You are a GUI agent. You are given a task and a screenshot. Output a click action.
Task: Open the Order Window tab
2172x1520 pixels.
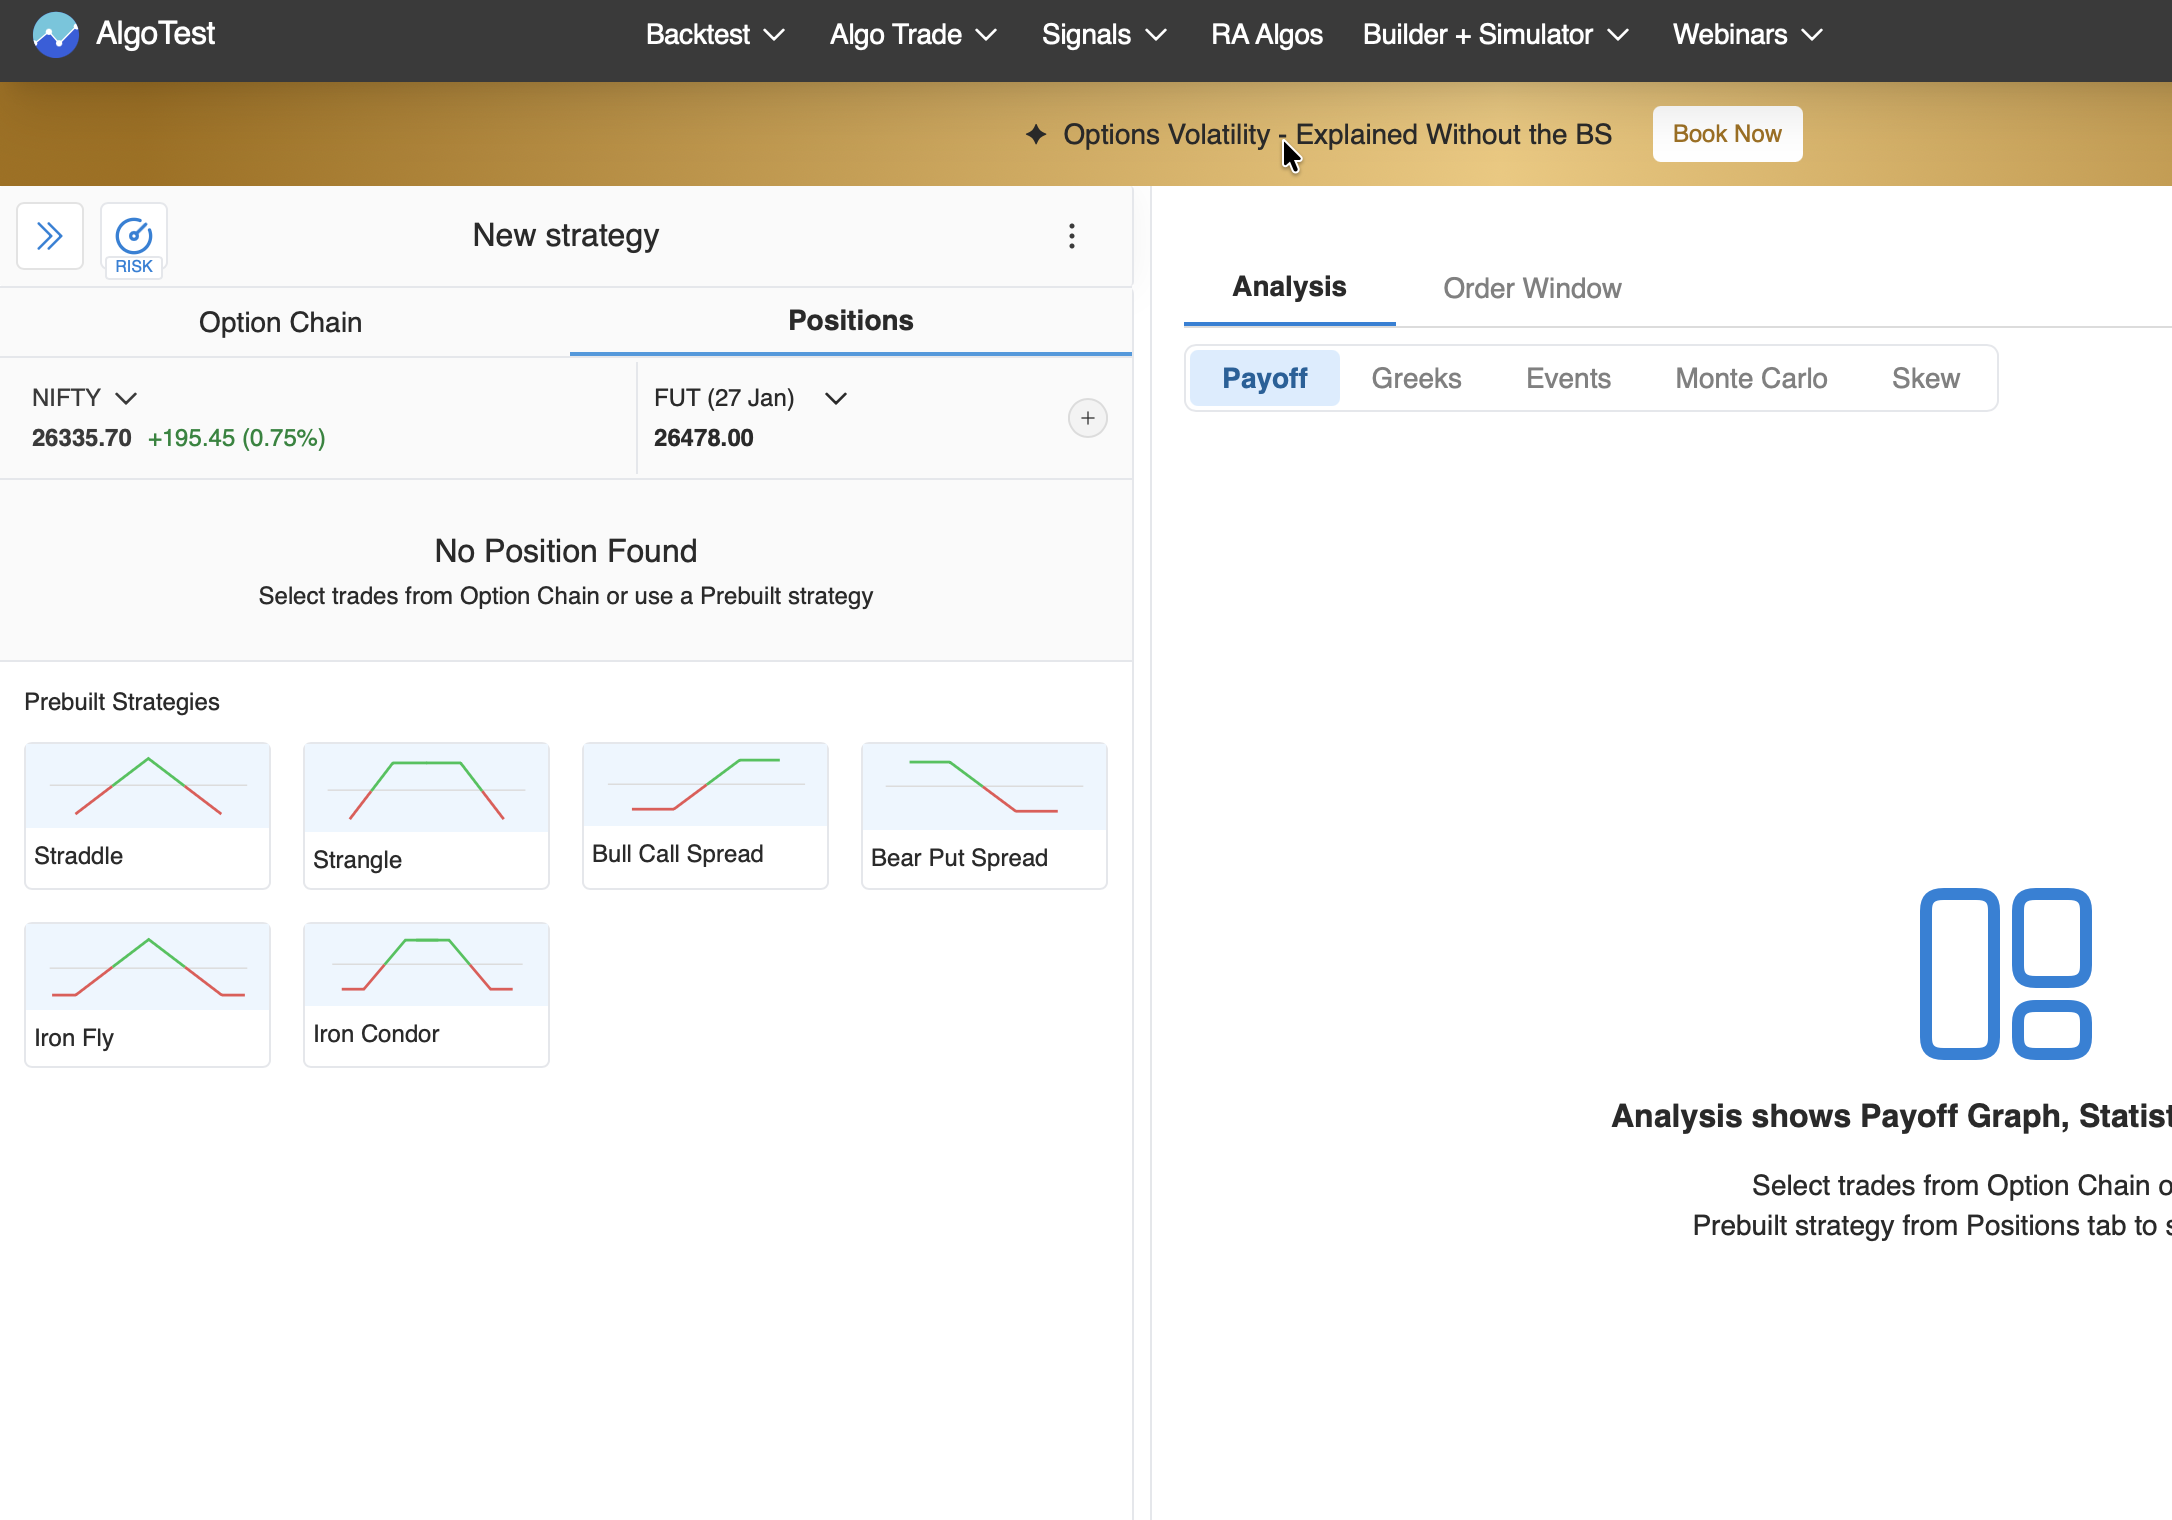[1531, 288]
